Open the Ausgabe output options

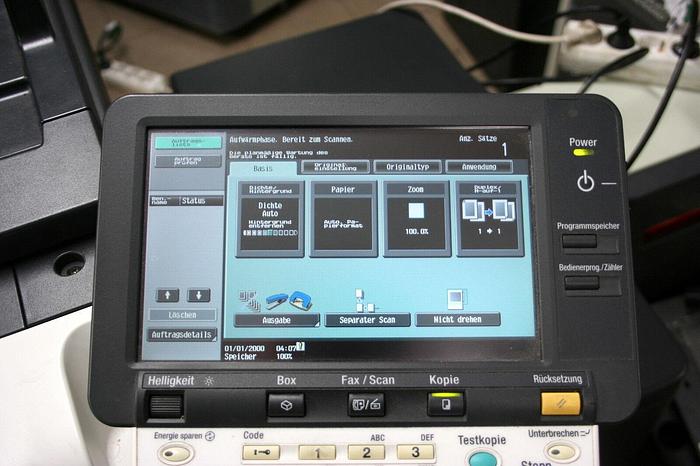(277, 320)
